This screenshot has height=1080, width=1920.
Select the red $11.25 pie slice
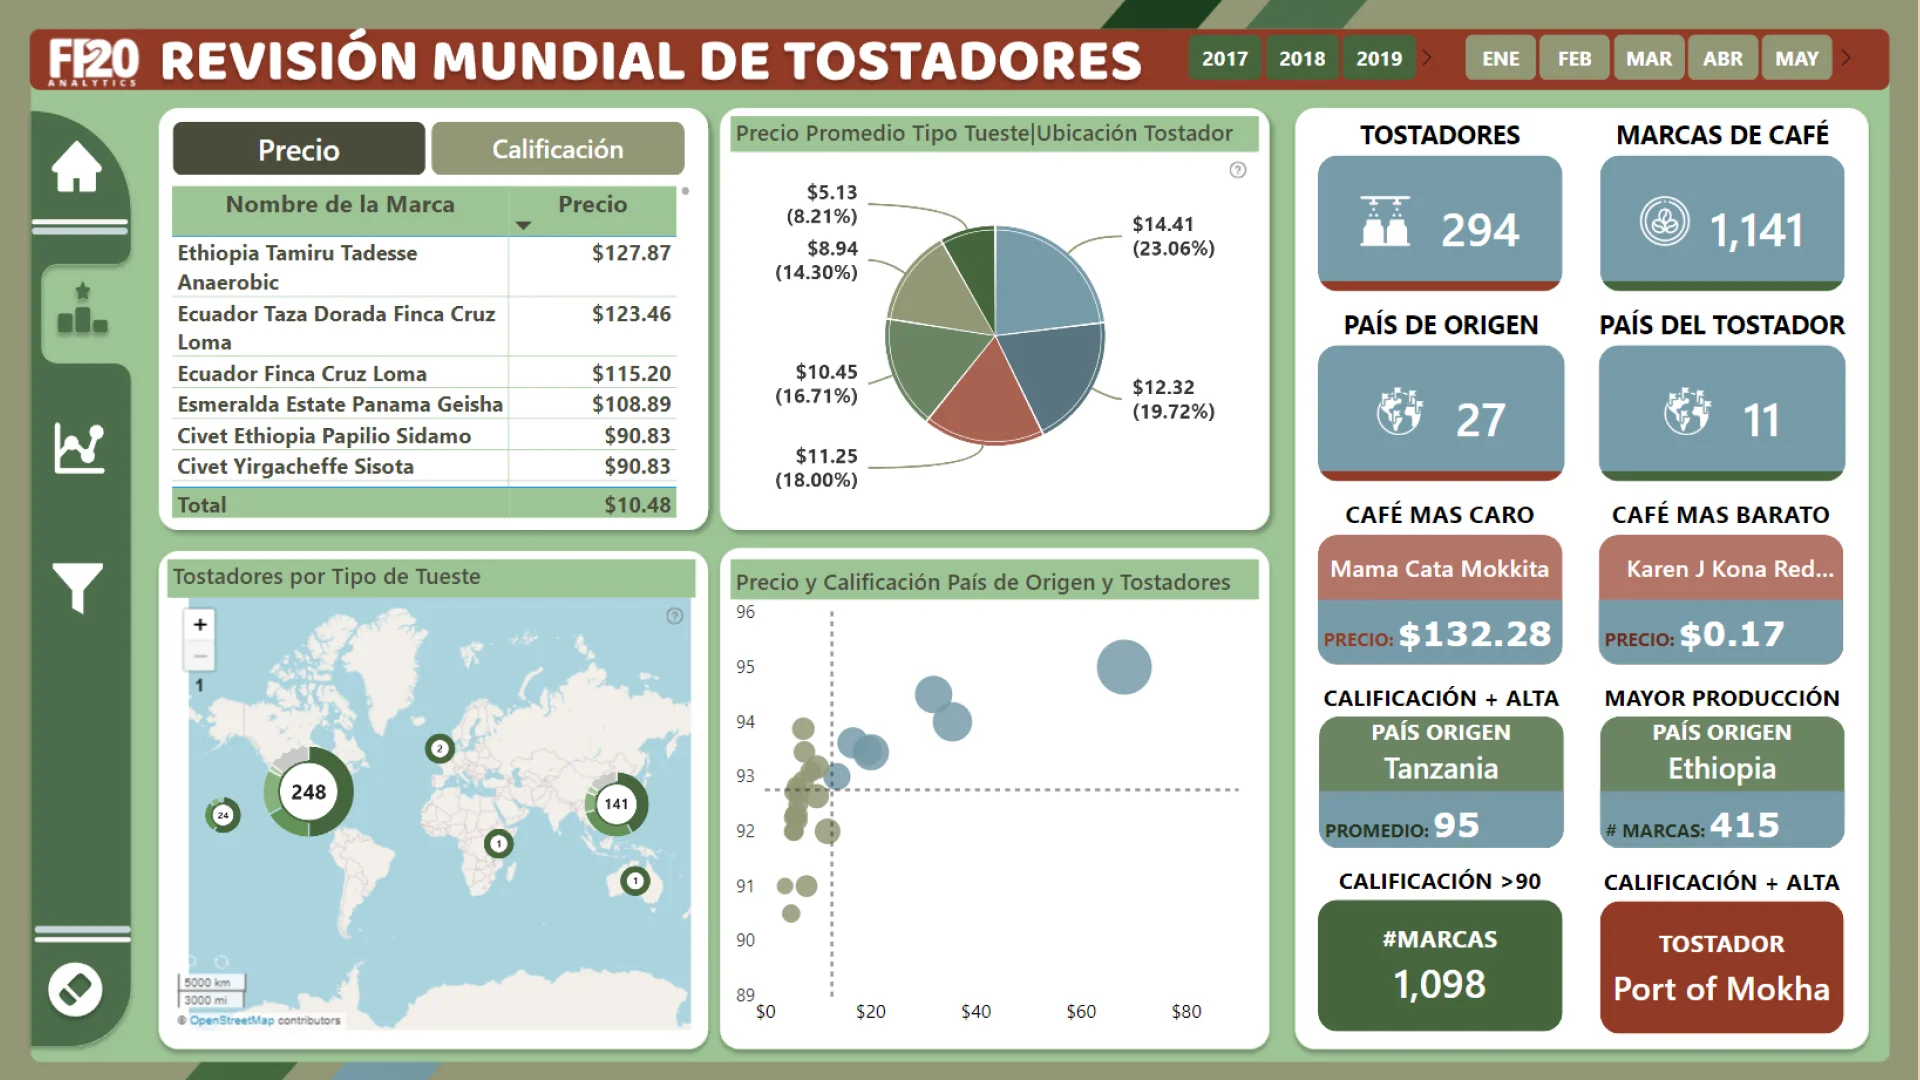click(x=988, y=399)
